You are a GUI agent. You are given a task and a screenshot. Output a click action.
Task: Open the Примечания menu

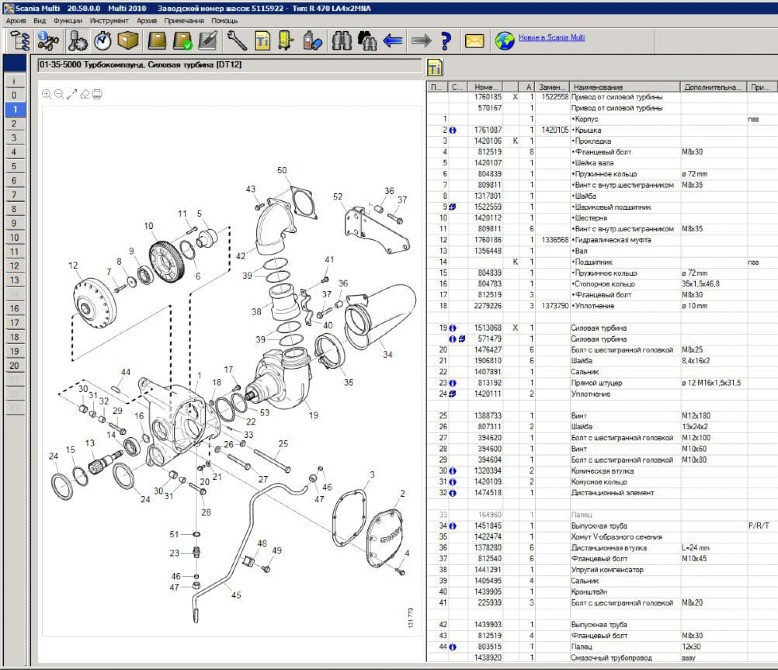(185, 19)
